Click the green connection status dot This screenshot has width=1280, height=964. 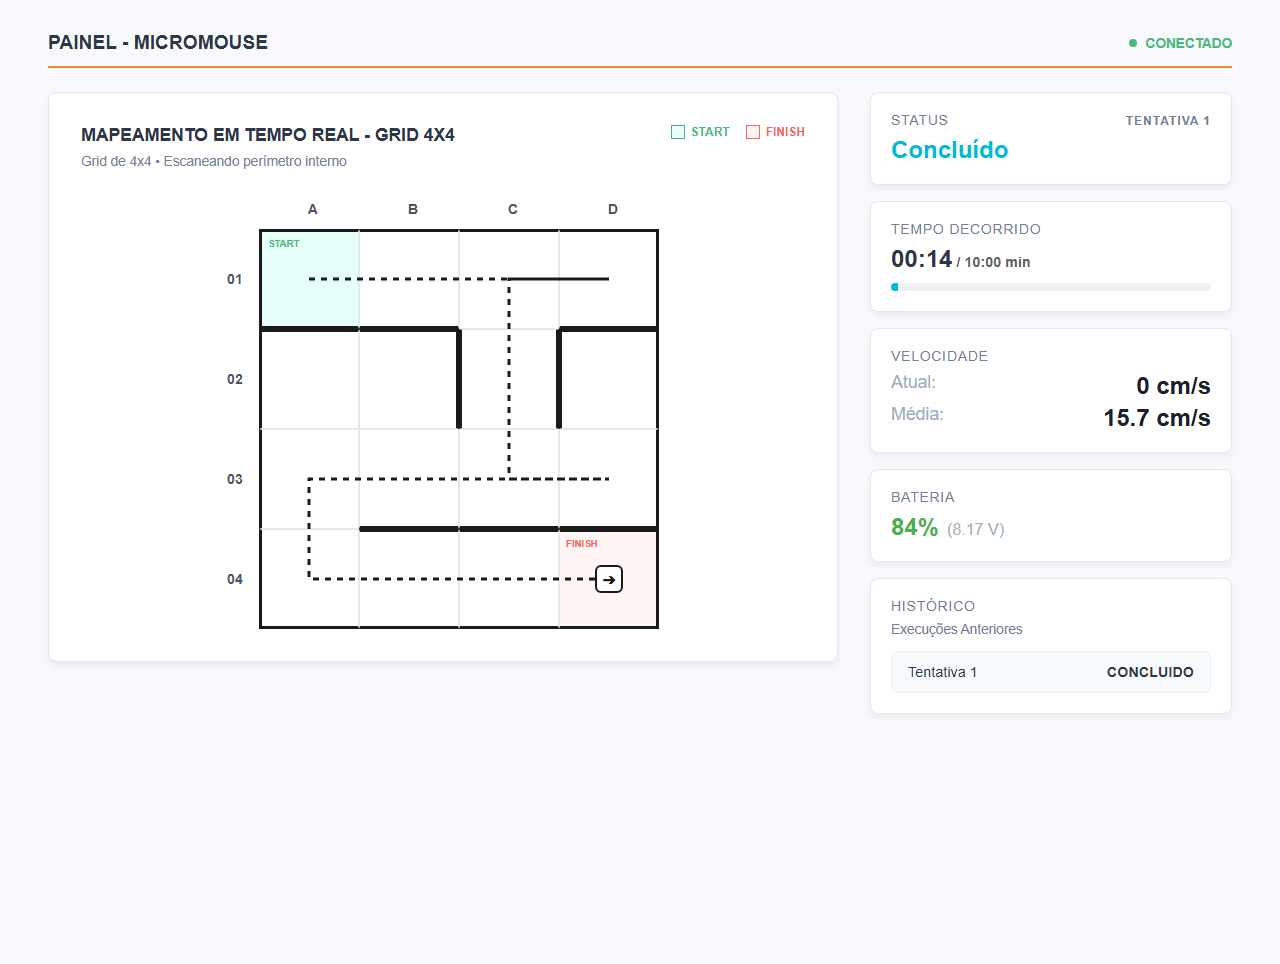(1133, 43)
